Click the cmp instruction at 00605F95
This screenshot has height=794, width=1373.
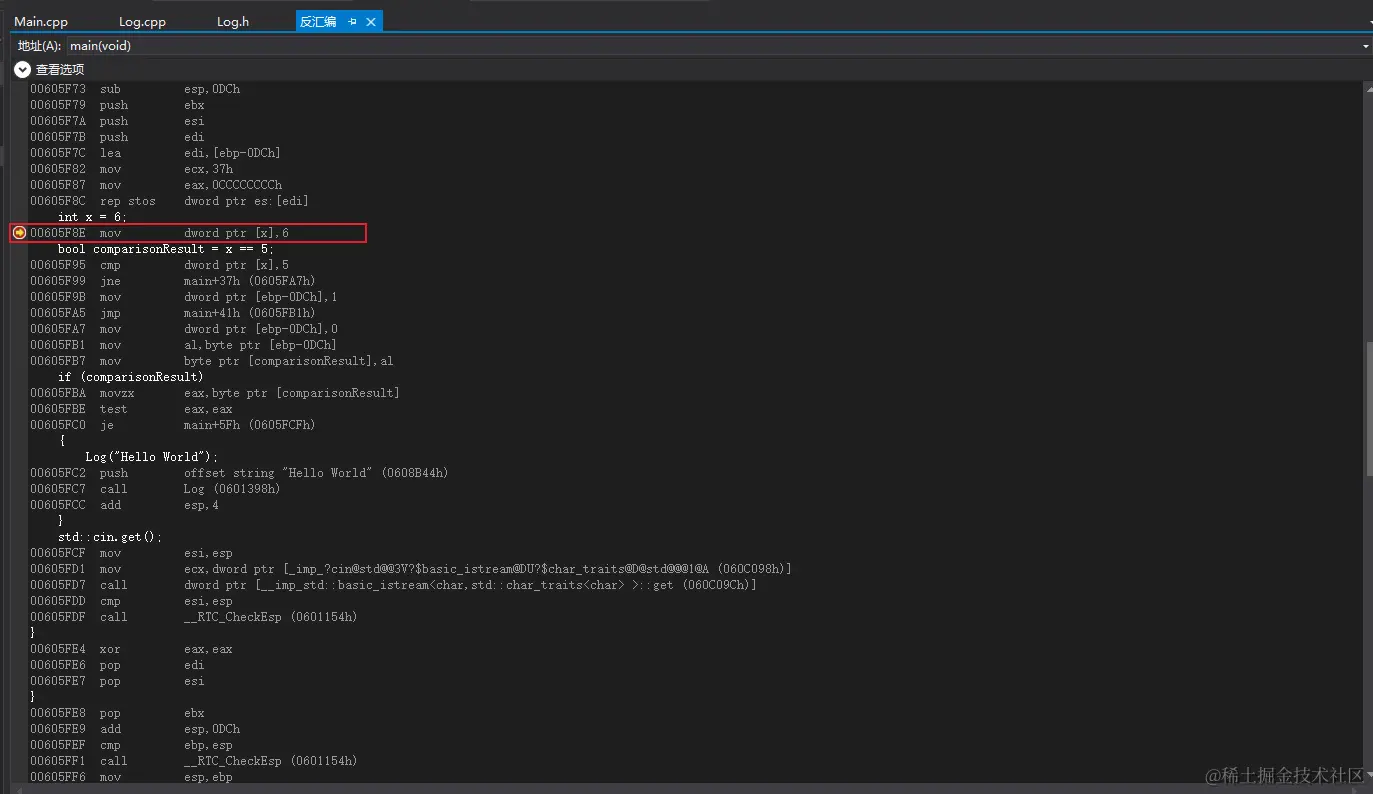click(159, 265)
